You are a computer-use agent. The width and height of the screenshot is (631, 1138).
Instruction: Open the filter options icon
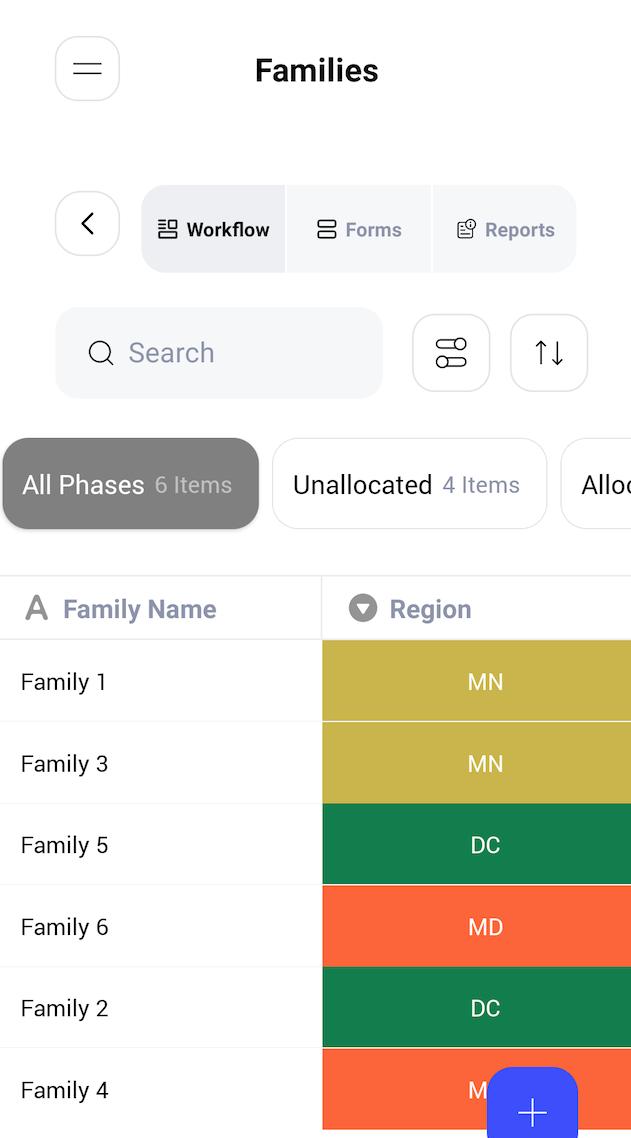pyautogui.click(x=451, y=352)
